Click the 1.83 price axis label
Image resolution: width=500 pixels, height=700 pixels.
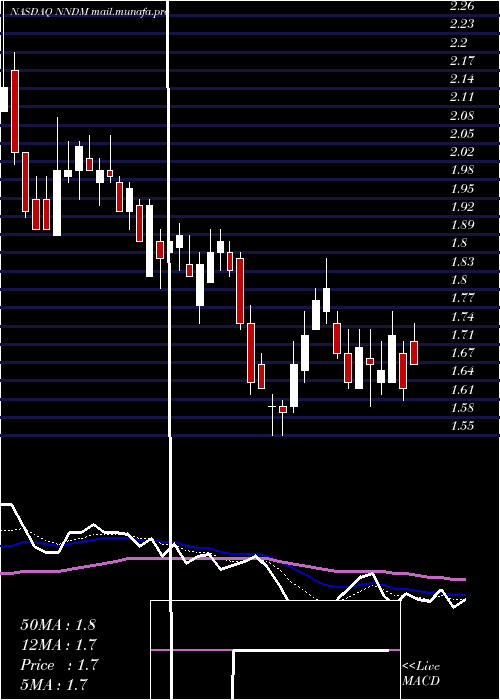[462, 262]
